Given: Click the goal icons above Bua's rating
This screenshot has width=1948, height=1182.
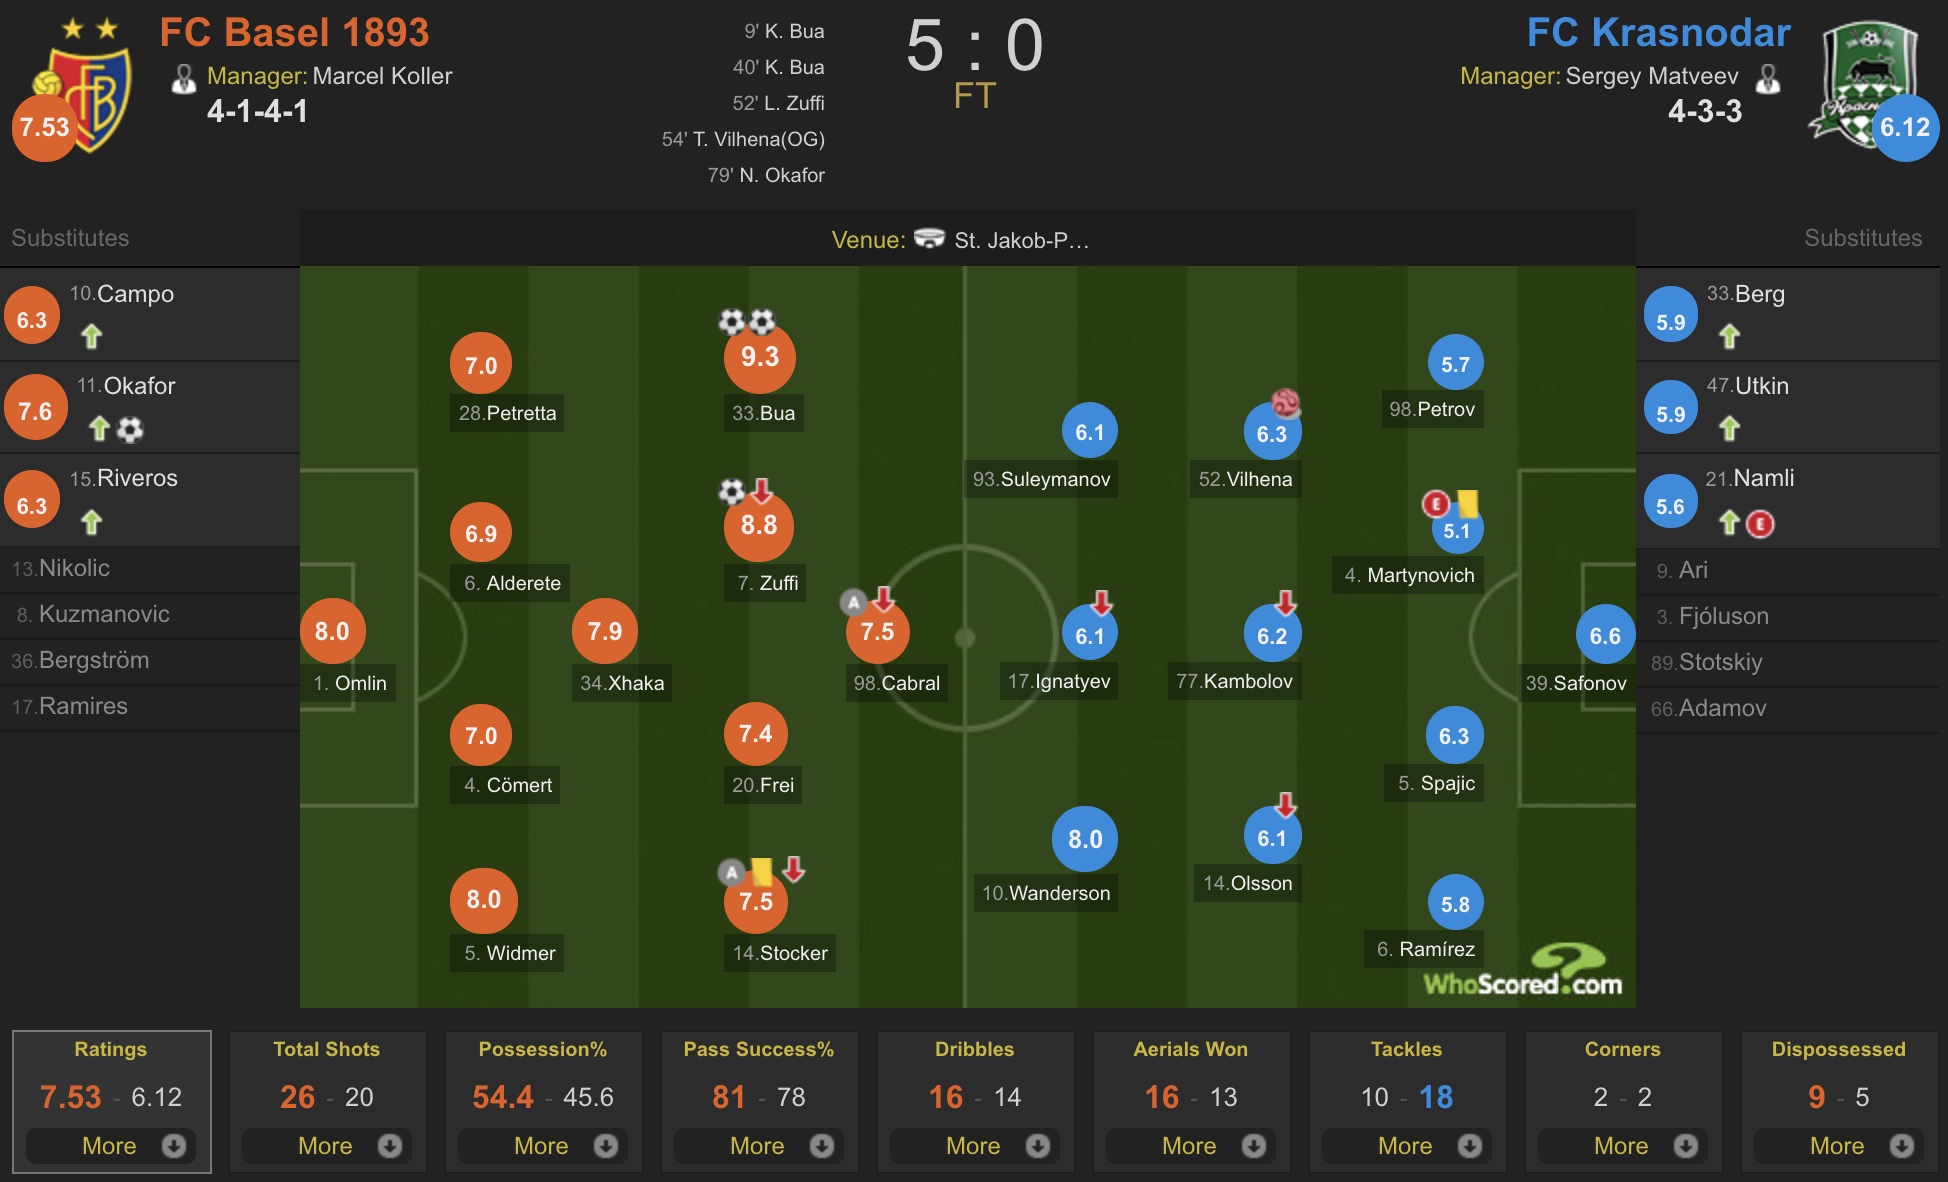Looking at the screenshot, I should (747, 322).
